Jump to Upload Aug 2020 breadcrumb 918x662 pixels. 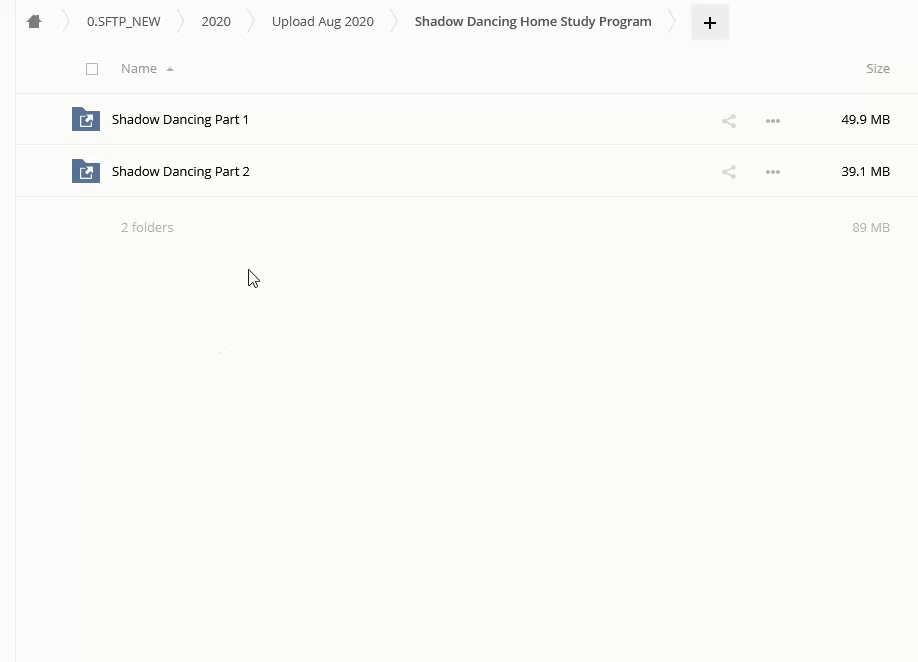[322, 21]
